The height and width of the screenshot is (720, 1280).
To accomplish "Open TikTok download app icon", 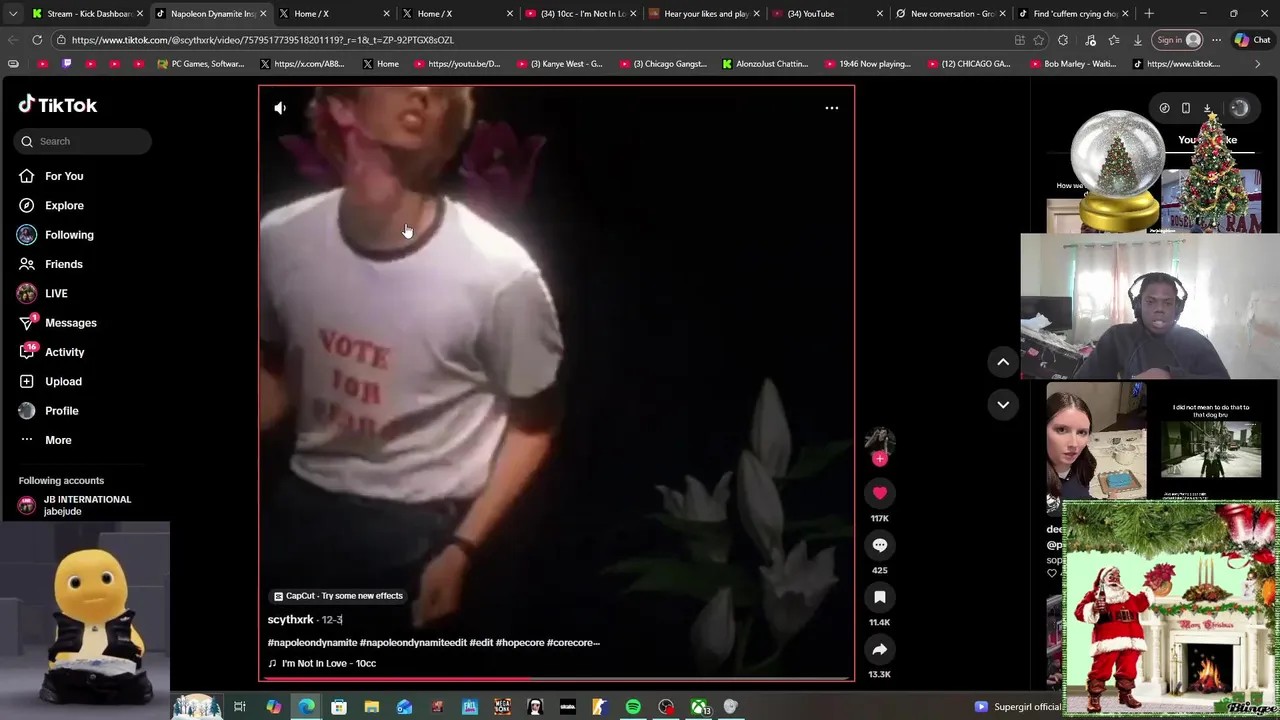I will point(1207,108).
